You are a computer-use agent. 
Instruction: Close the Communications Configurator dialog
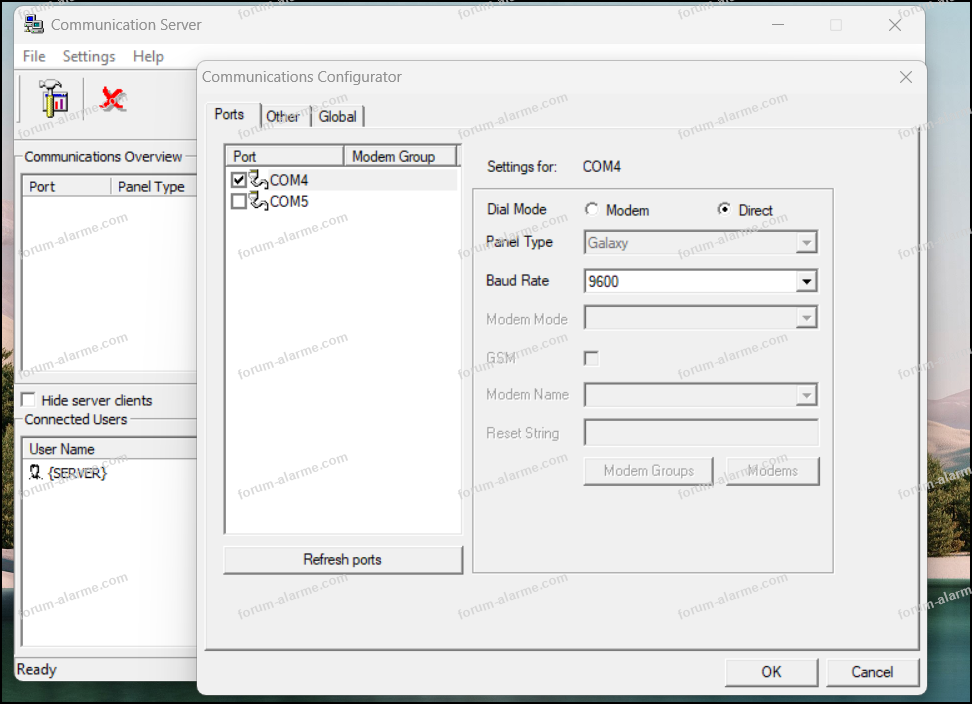pos(905,77)
